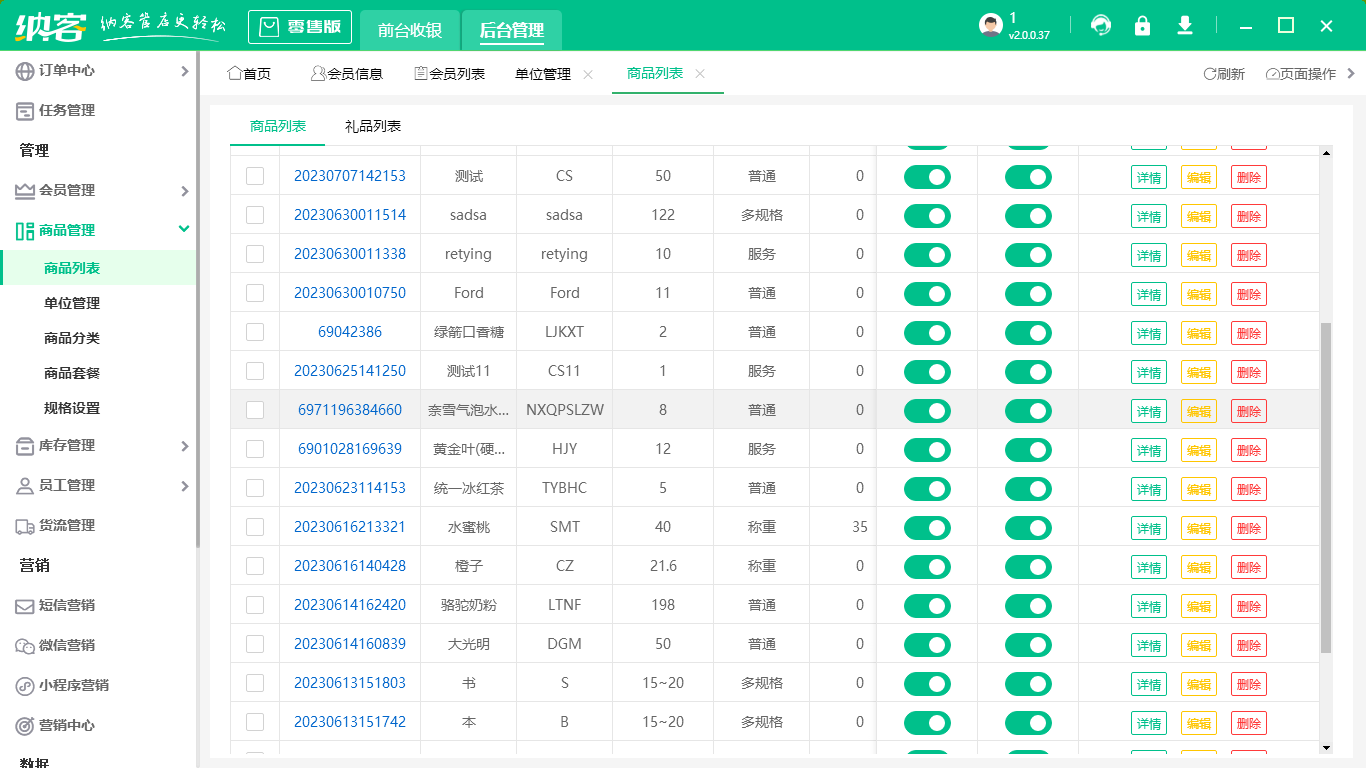
Task: Open the user avatar menu
Action: tap(990, 24)
